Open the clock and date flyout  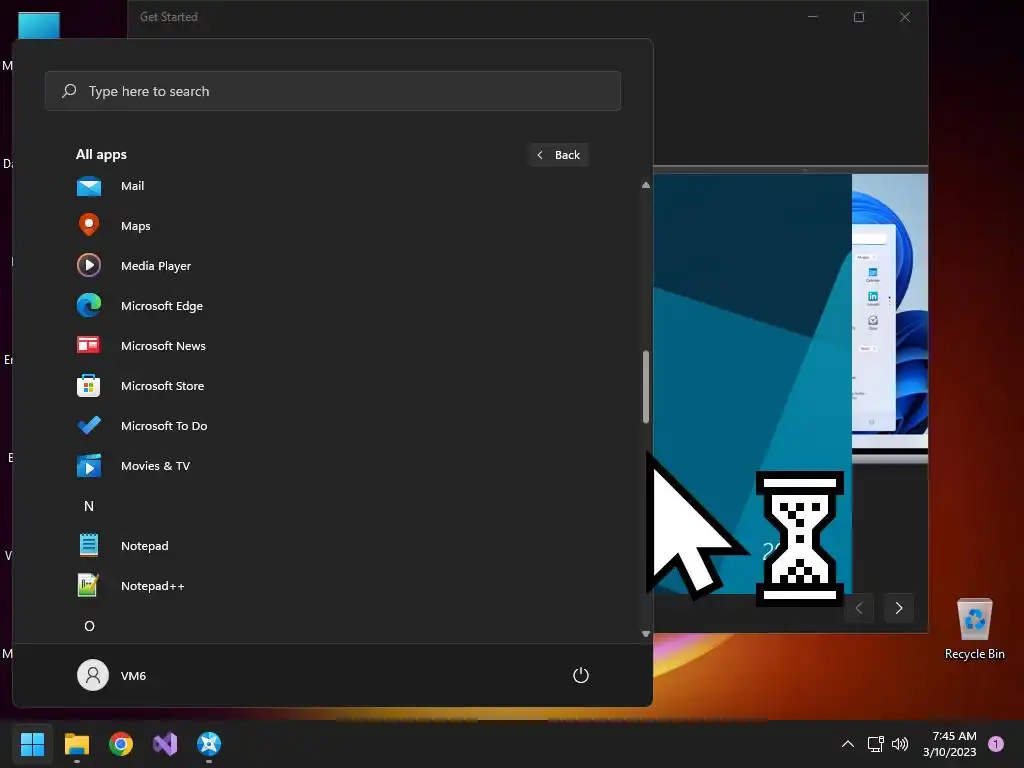pyautogui.click(x=950, y=744)
